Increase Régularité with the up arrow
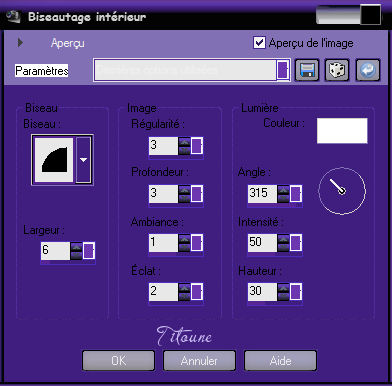The height and width of the screenshot is (386, 392). pos(184,142)
